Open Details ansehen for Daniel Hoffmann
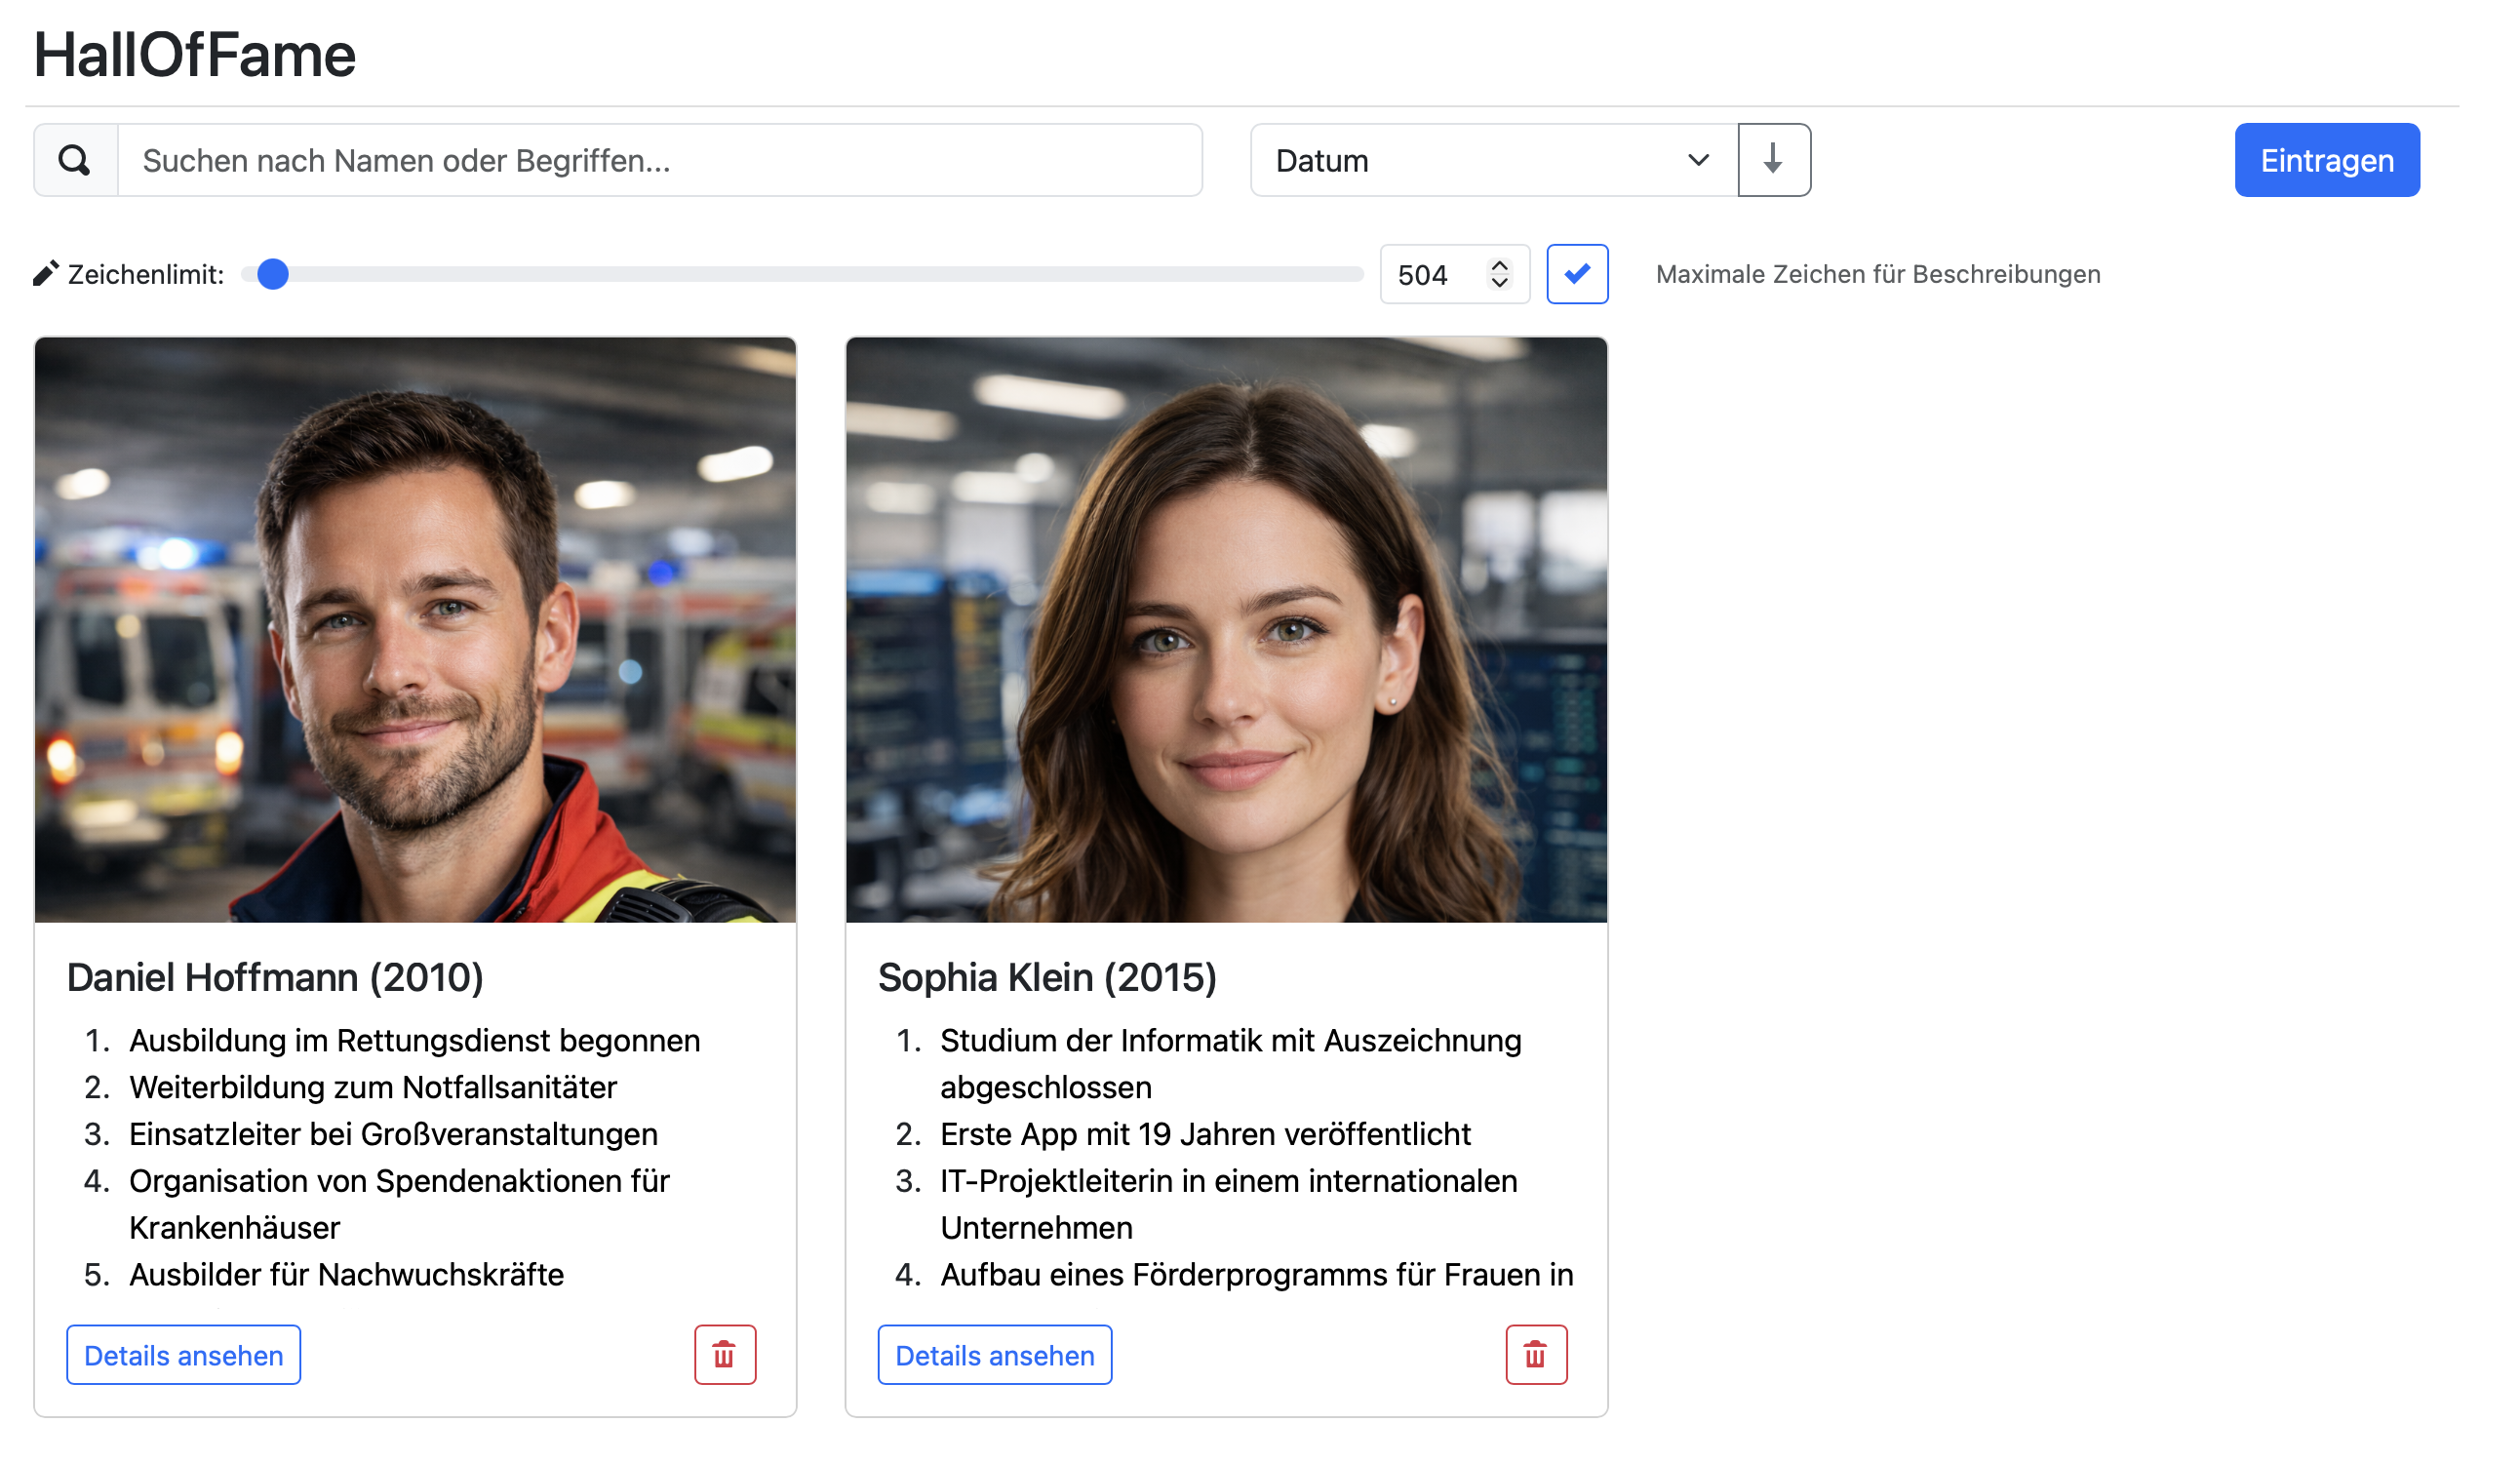Viewport: 2520px width, 1463px height. pos(183,1355)
